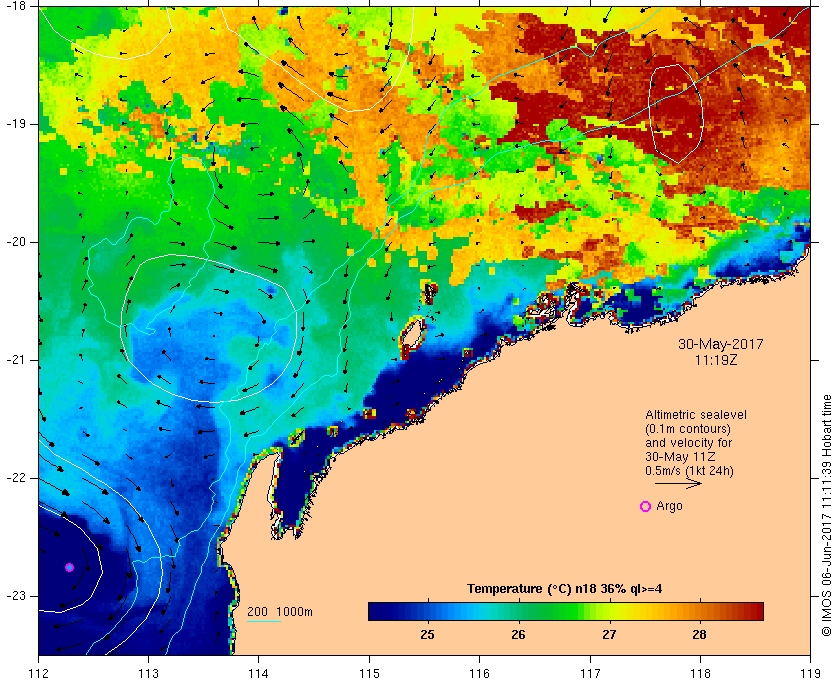Click the latitude axis label -20
The width and height of the screenshot is (840, 680).
[14, 242]
